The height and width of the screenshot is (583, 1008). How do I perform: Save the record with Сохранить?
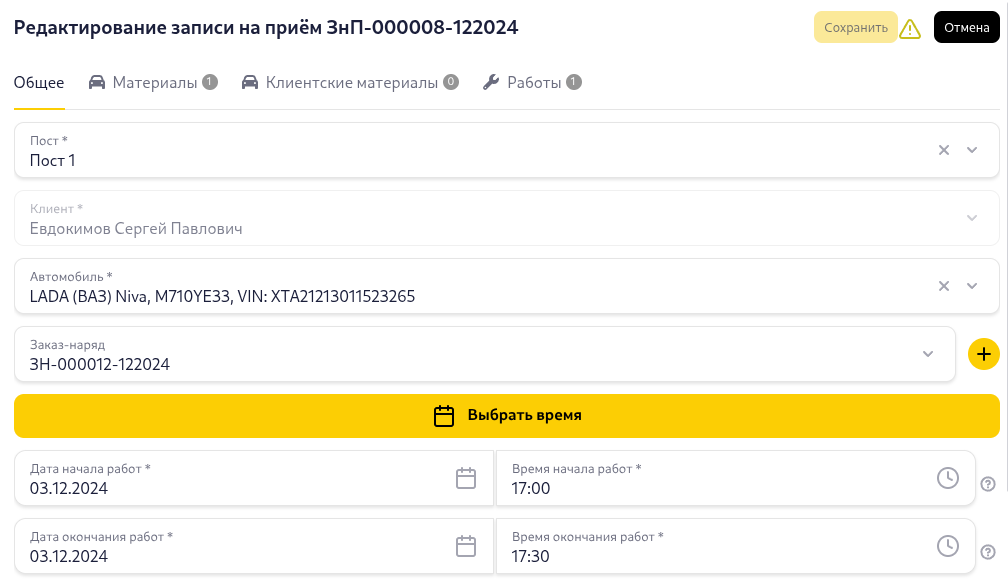point(855,28)
